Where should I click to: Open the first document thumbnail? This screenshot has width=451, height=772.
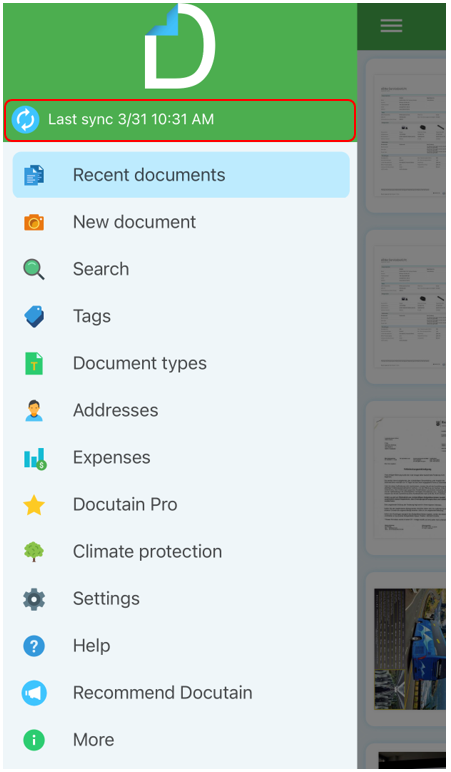[x=407, y=136]
